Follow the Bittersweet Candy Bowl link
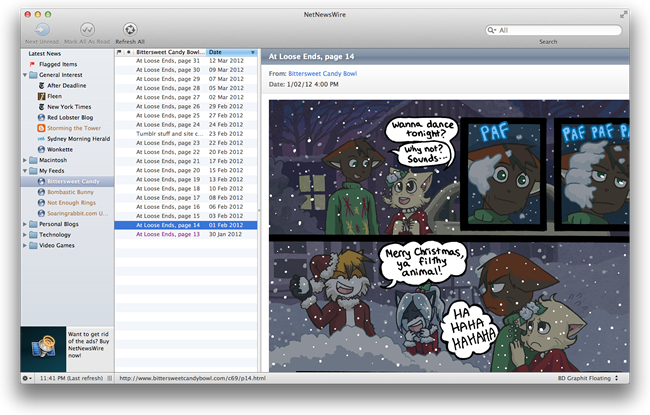 (323, 73)
